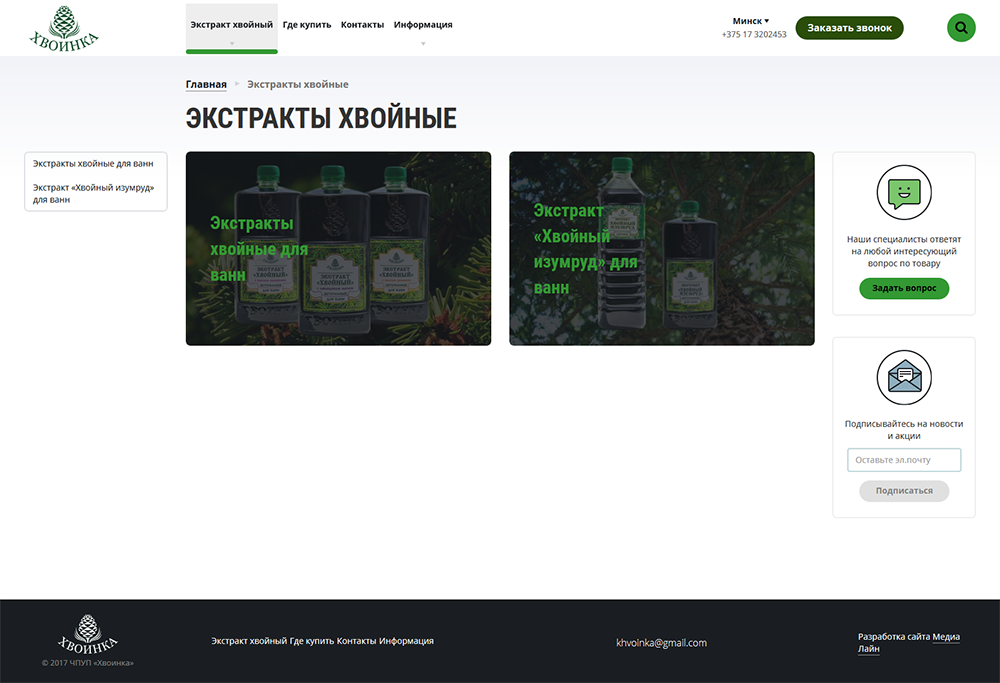1000x683 pixels.
Task: Click the Подписывайтесь на новости и акции text
Action: pos(904,430)
